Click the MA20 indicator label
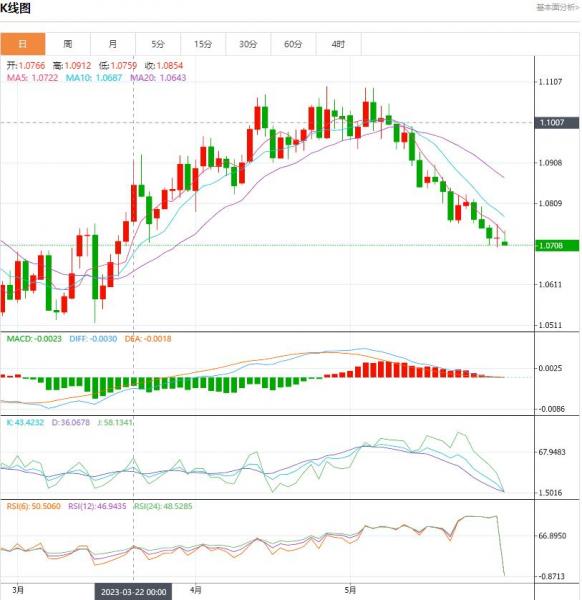 click(x=158, y=78)
